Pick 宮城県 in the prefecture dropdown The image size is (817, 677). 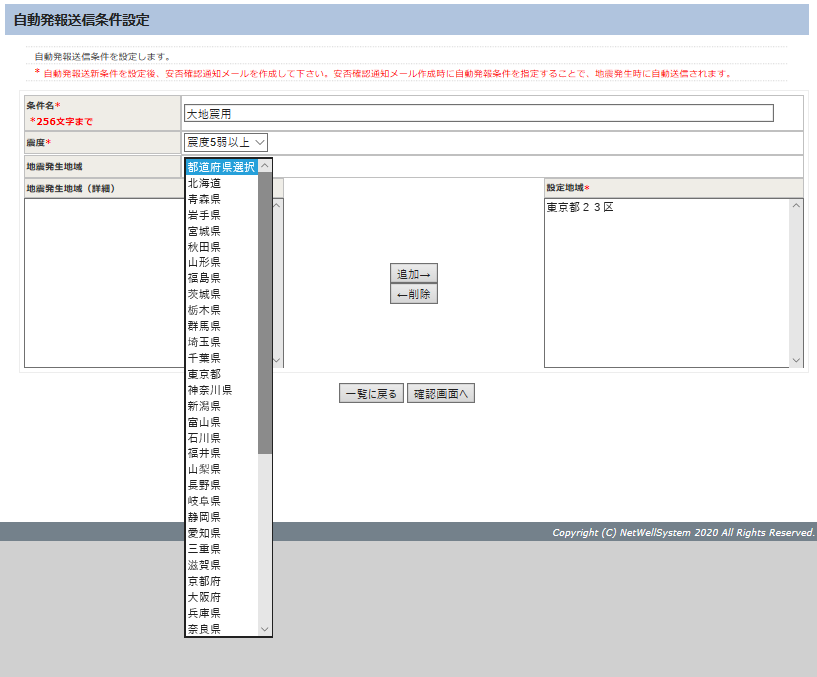pos(205,231)
